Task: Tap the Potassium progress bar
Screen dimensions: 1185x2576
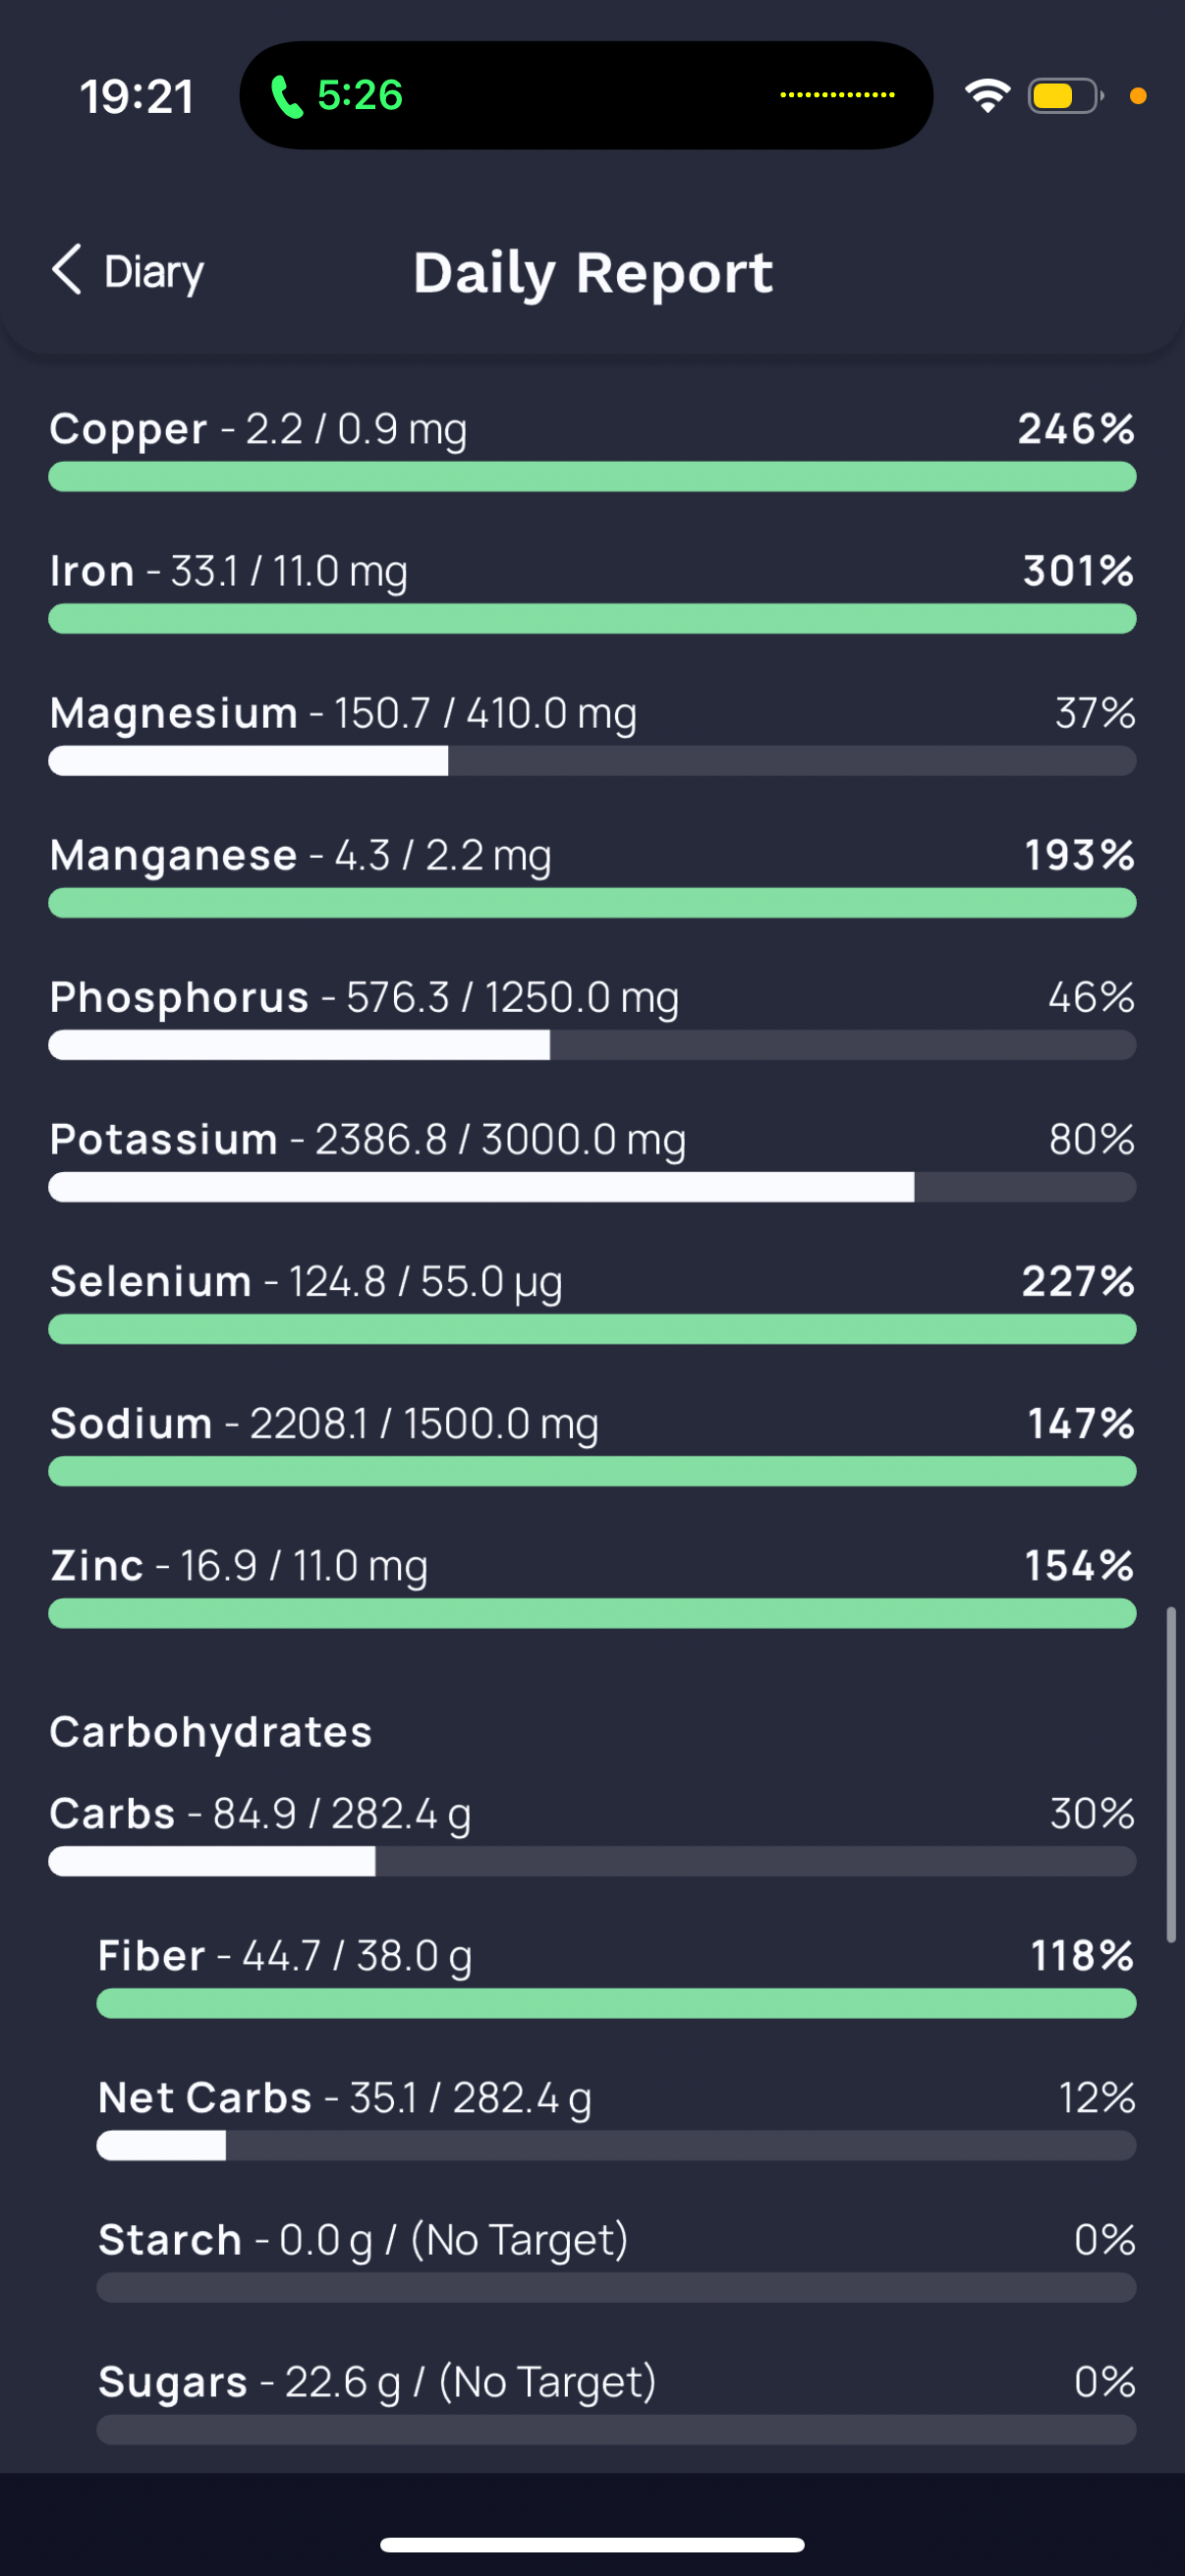Action: click(592, 1187)
